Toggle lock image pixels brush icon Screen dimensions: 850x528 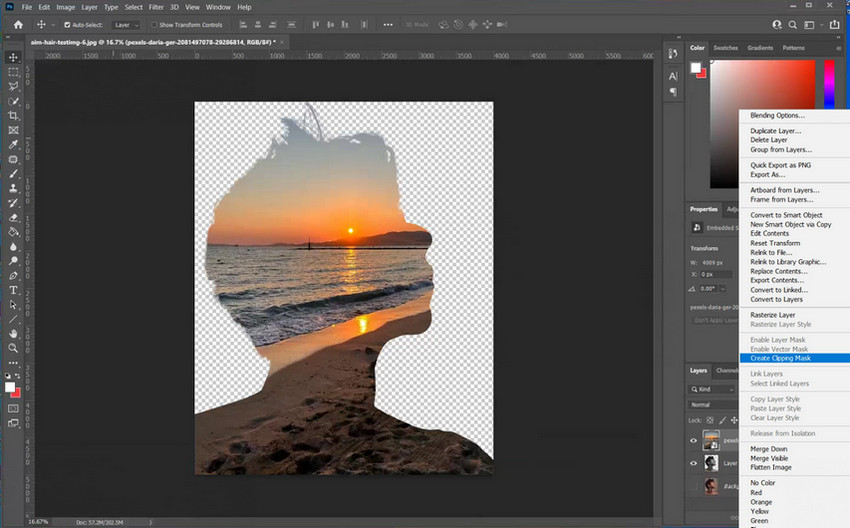[x=722, y=420]
